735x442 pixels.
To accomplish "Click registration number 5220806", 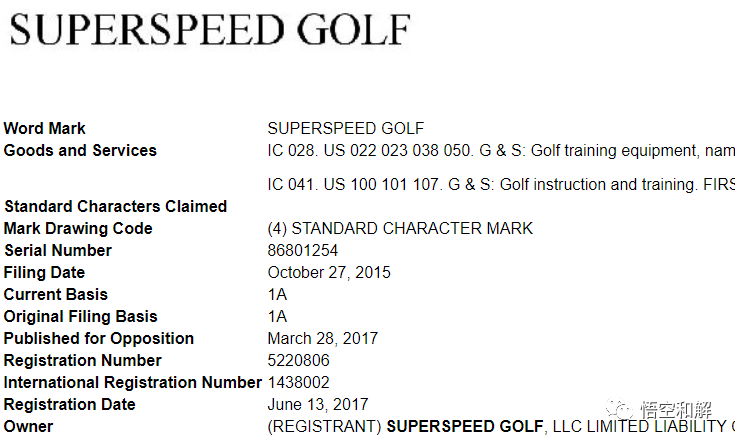I will click(298, 361).
